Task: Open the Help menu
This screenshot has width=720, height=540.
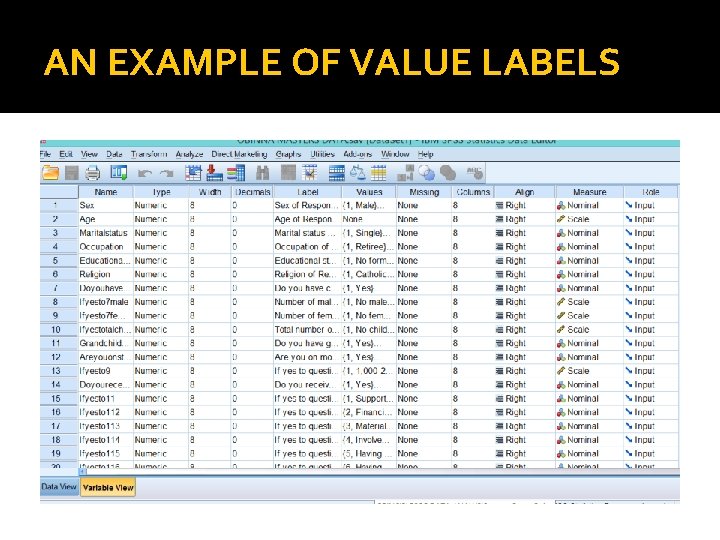Action: coord(426,154)
